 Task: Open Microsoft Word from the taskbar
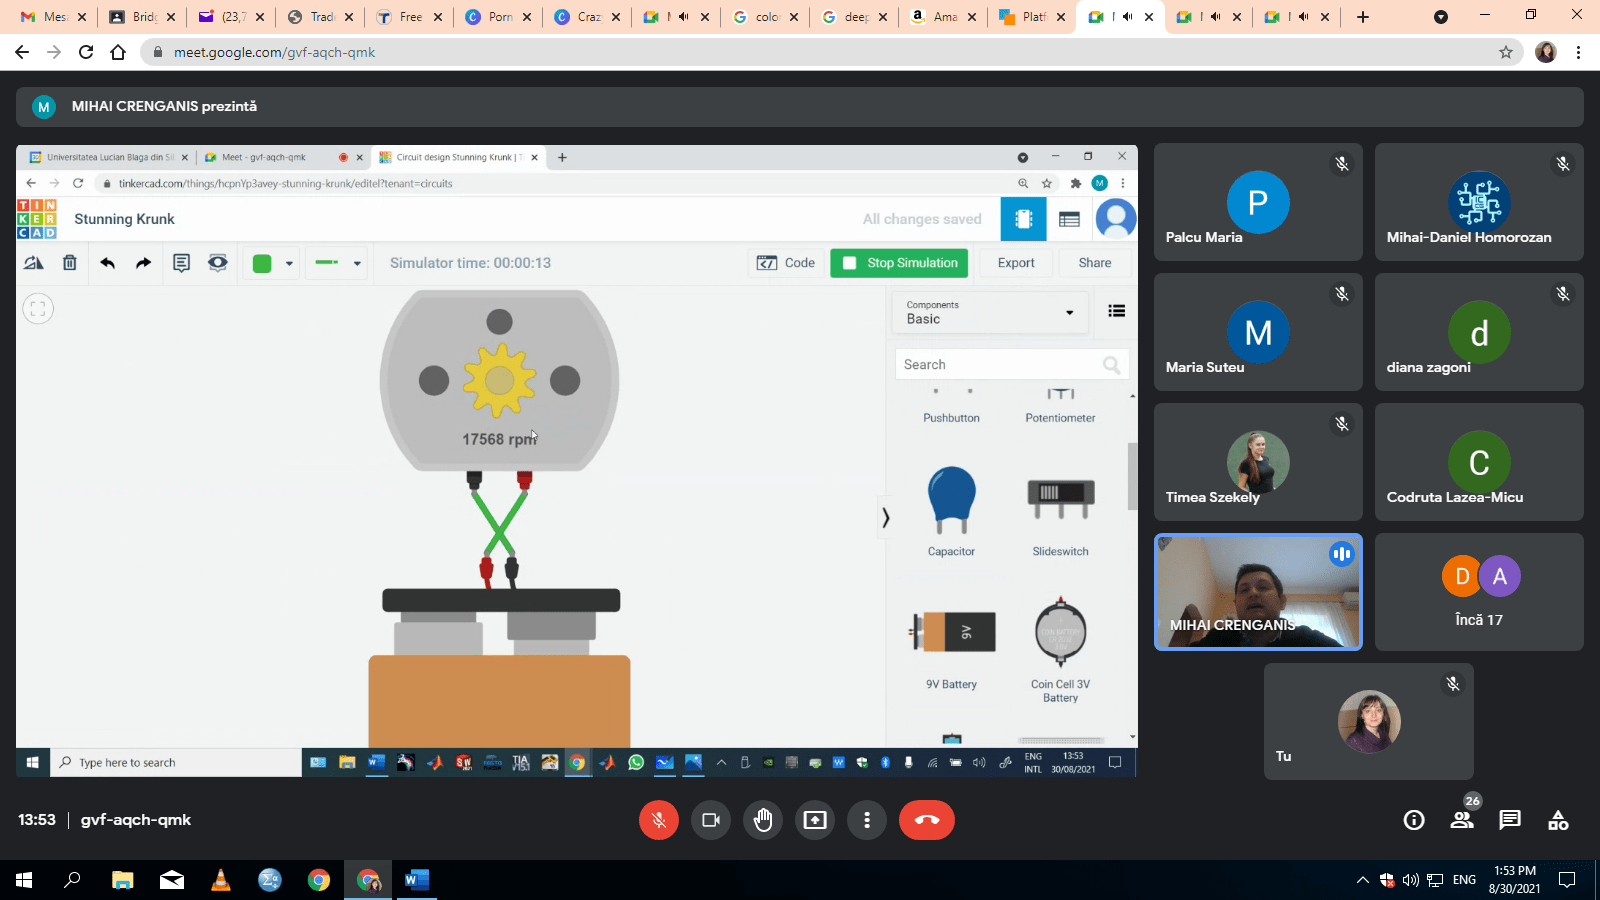(x=416, y=880)
